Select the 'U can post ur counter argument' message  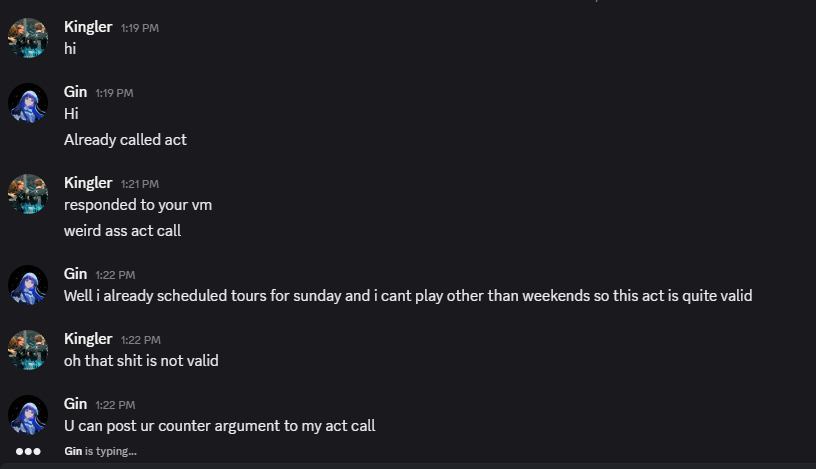pyautogui.click(x=219, y=426)
